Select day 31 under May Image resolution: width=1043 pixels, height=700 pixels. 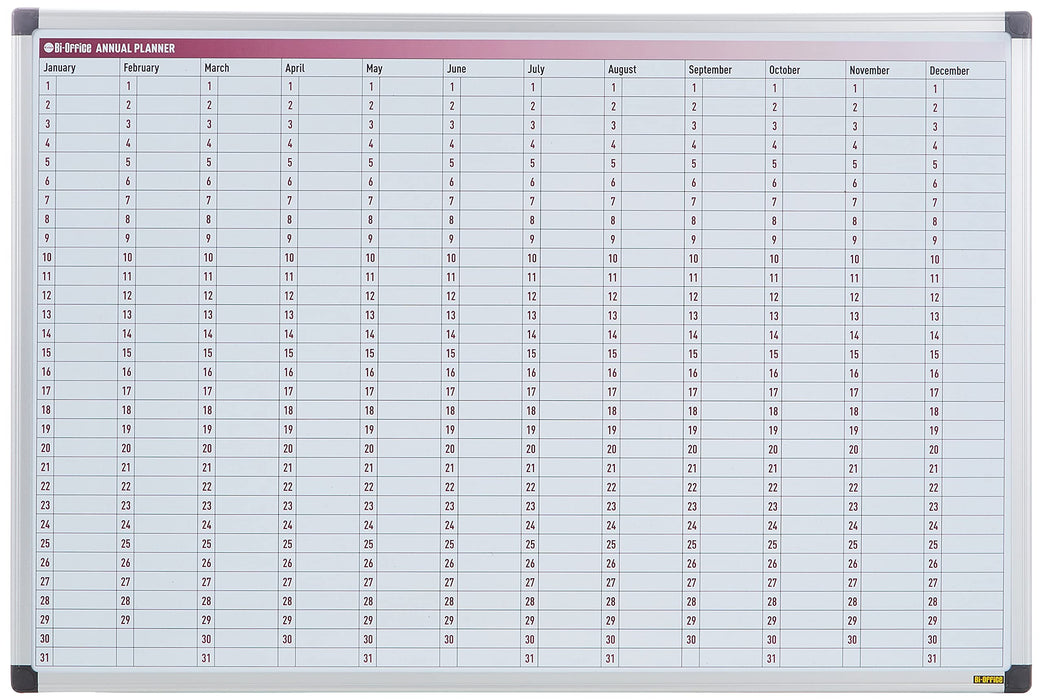pos(368,658)
